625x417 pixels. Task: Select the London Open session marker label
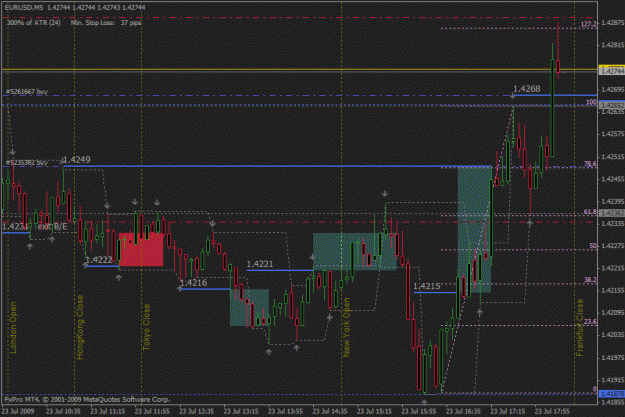[13, 327]
